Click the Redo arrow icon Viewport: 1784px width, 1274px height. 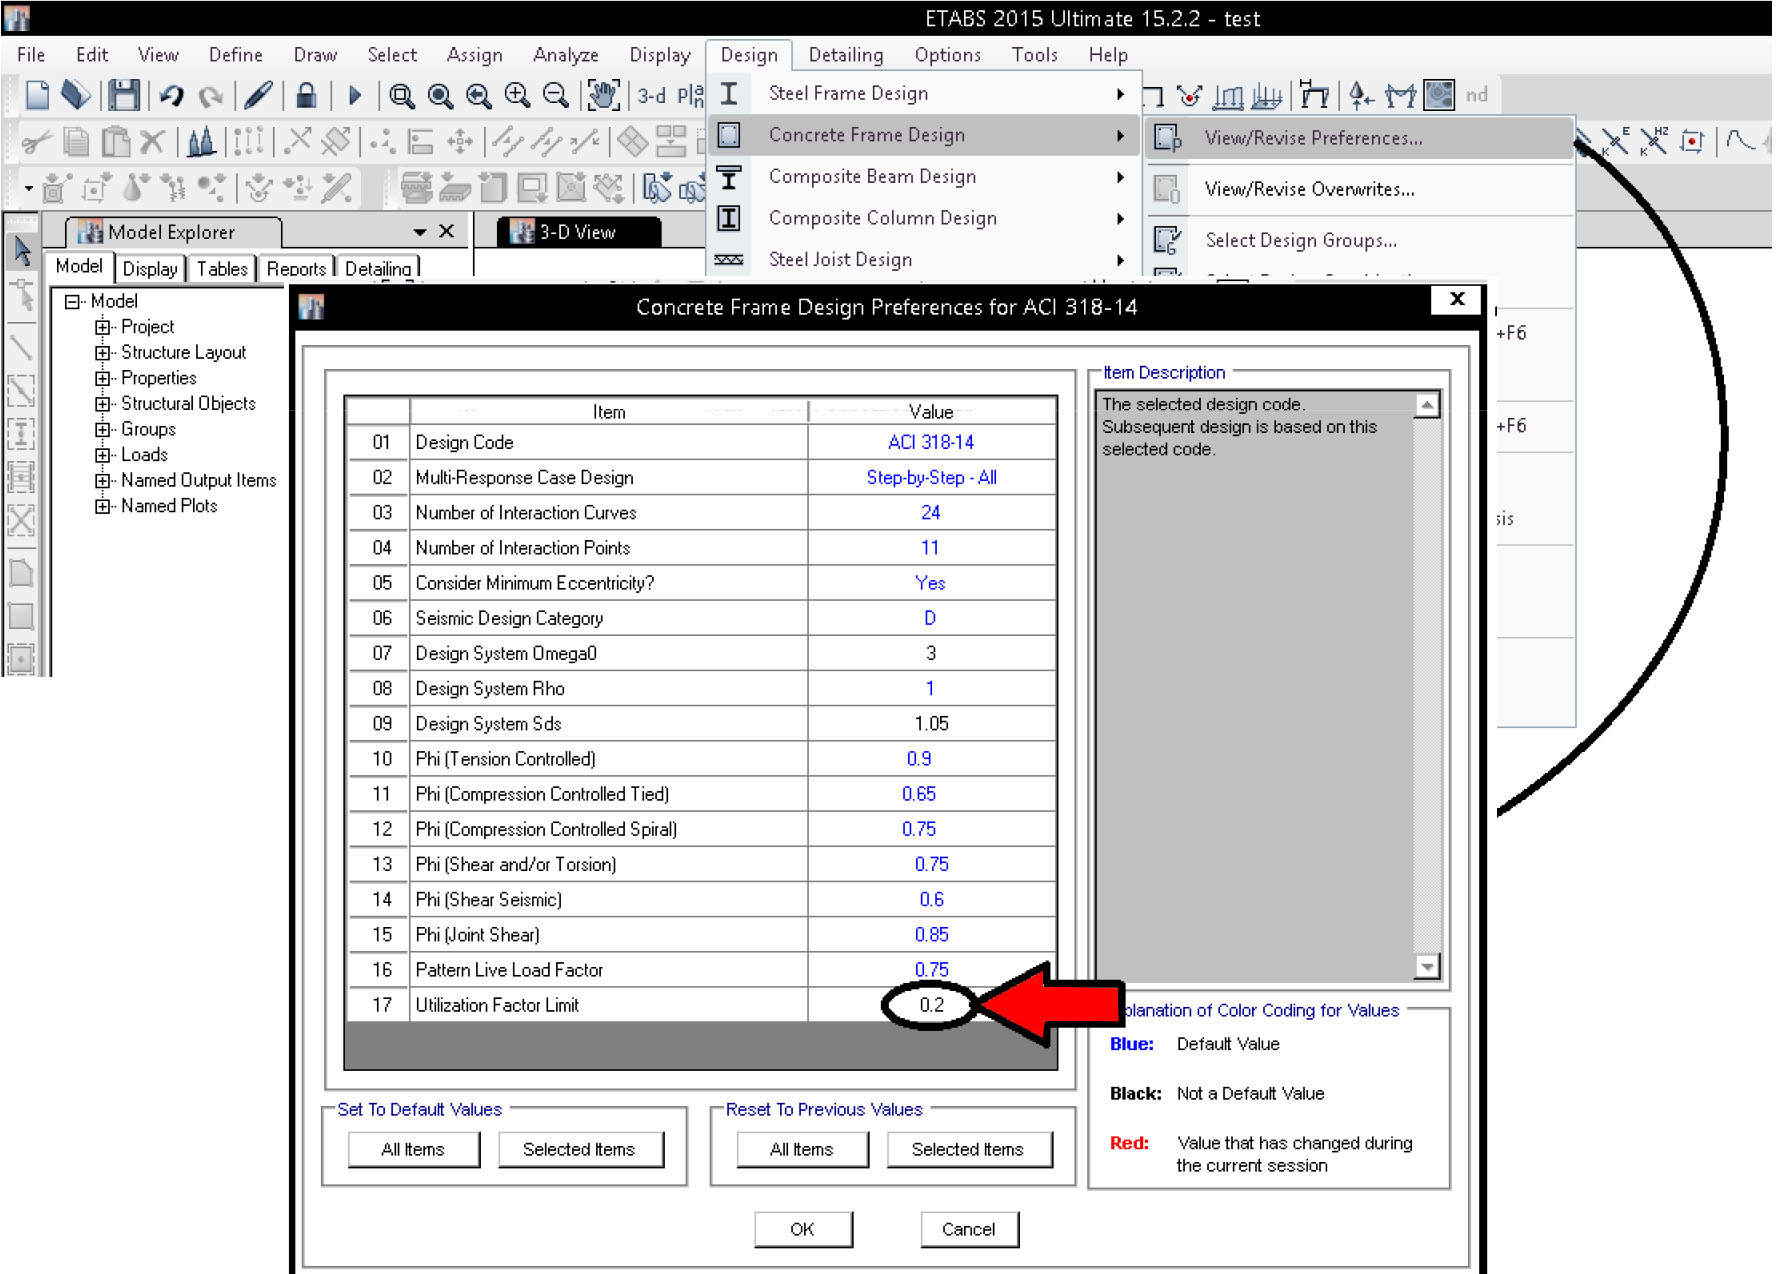[x=210, y=95]
